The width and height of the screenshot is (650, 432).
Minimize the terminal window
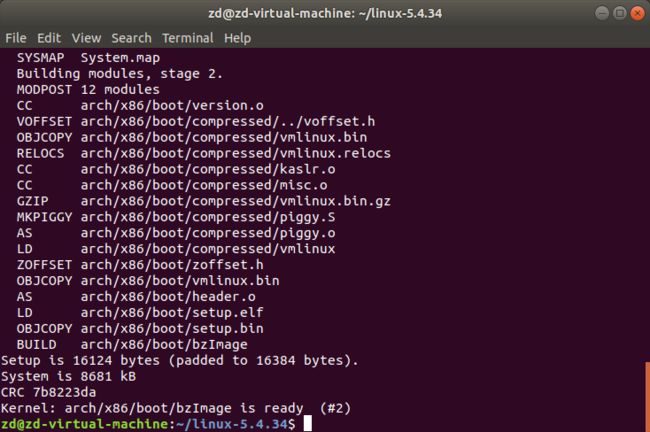point(602,13)
